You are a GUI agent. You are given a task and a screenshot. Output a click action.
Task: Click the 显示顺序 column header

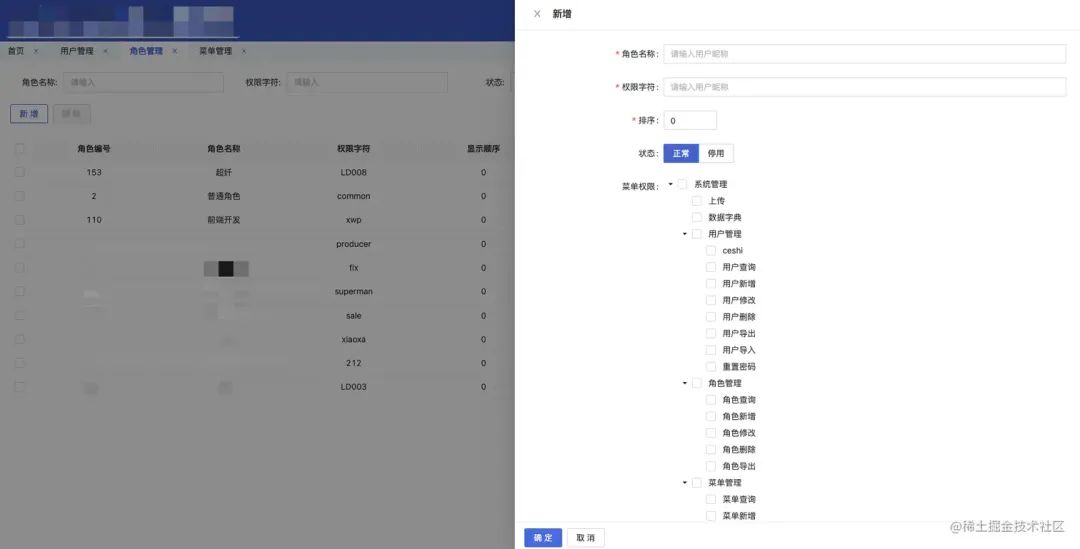pos(484,149)
